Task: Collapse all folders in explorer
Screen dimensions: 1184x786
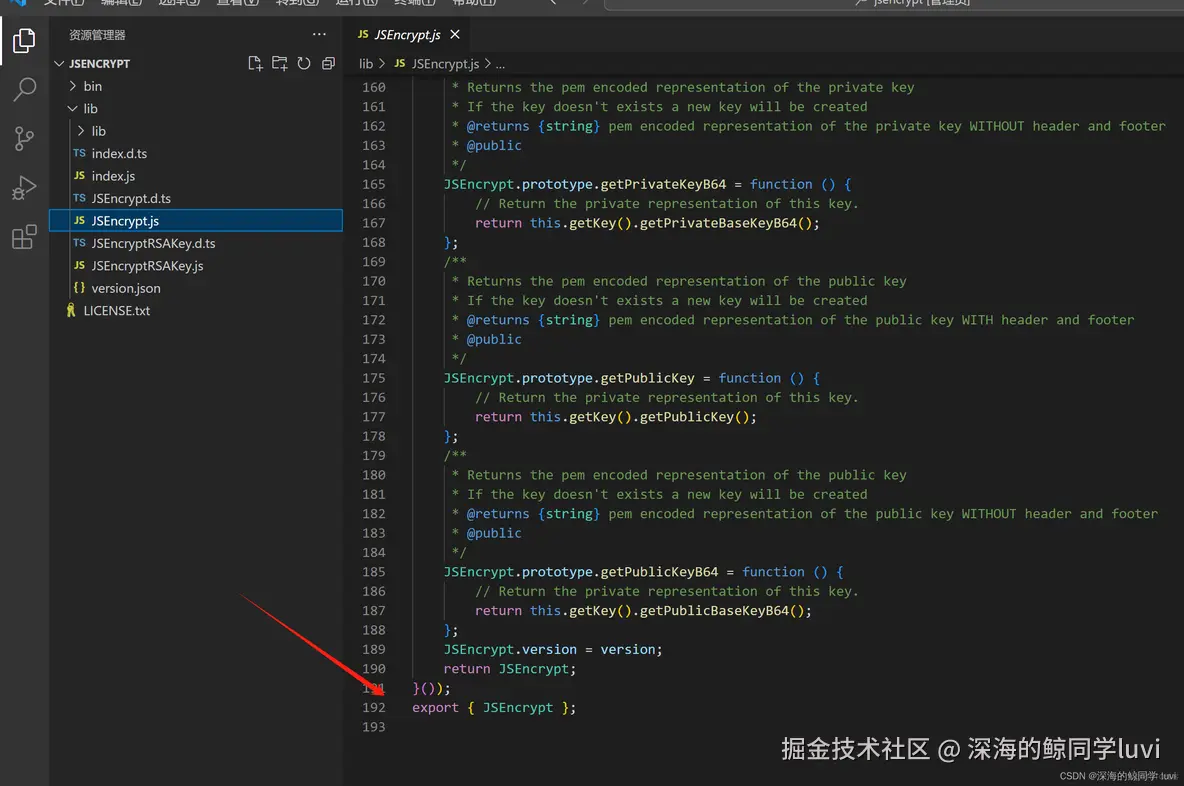Action: [328, 63]
